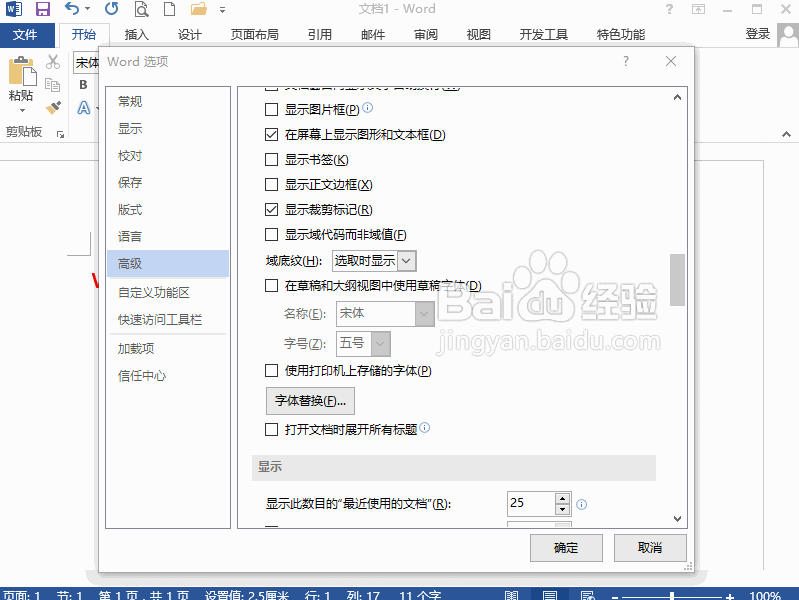Click the Format Painter brush icon
Image resolution: width=799 pixels, height=600 pixels.
[53, 108]
